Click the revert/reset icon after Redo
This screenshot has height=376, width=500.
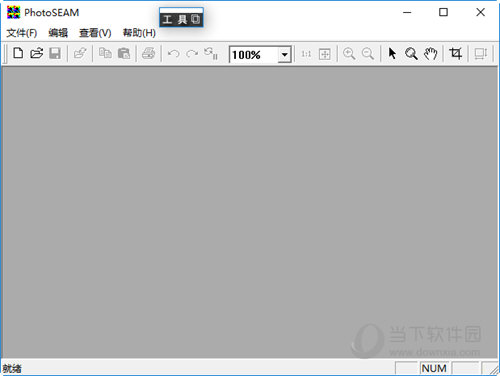(x=211, y=53)
